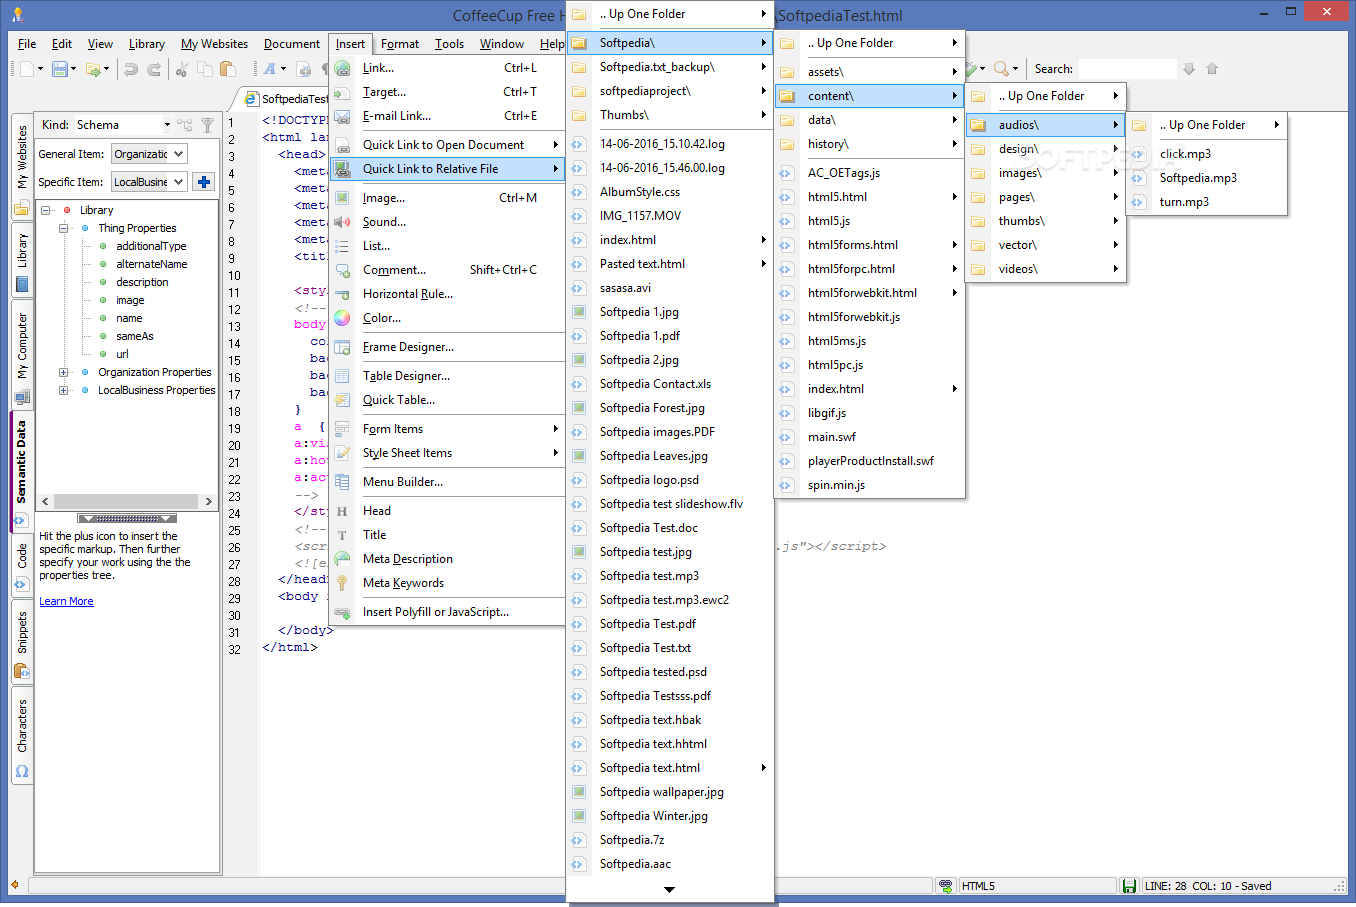Click the Library book sidebar icon
The image size is (1356, 907).
[22, 284]
